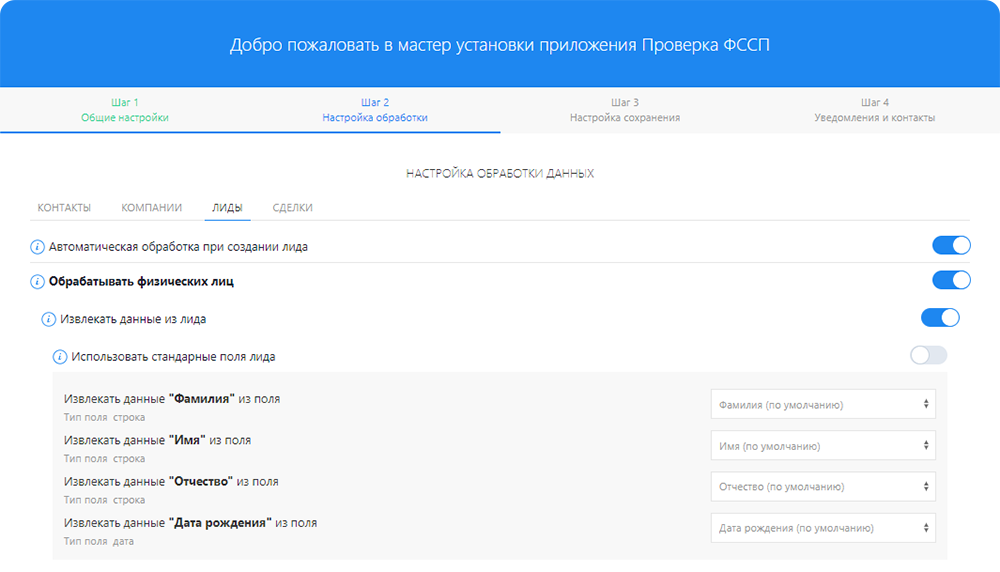The image size is (1000, 572).
Task: Enable 'Использовать стандартные поля лида' switch
Action: (928, 355)
